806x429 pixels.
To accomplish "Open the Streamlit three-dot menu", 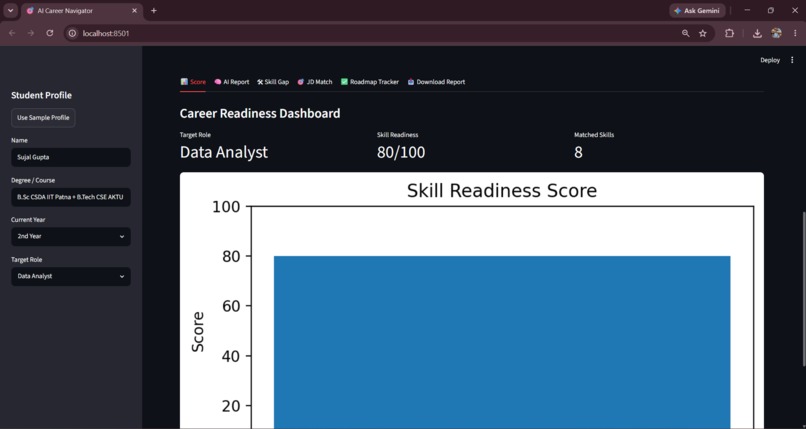I will [792, 60].
